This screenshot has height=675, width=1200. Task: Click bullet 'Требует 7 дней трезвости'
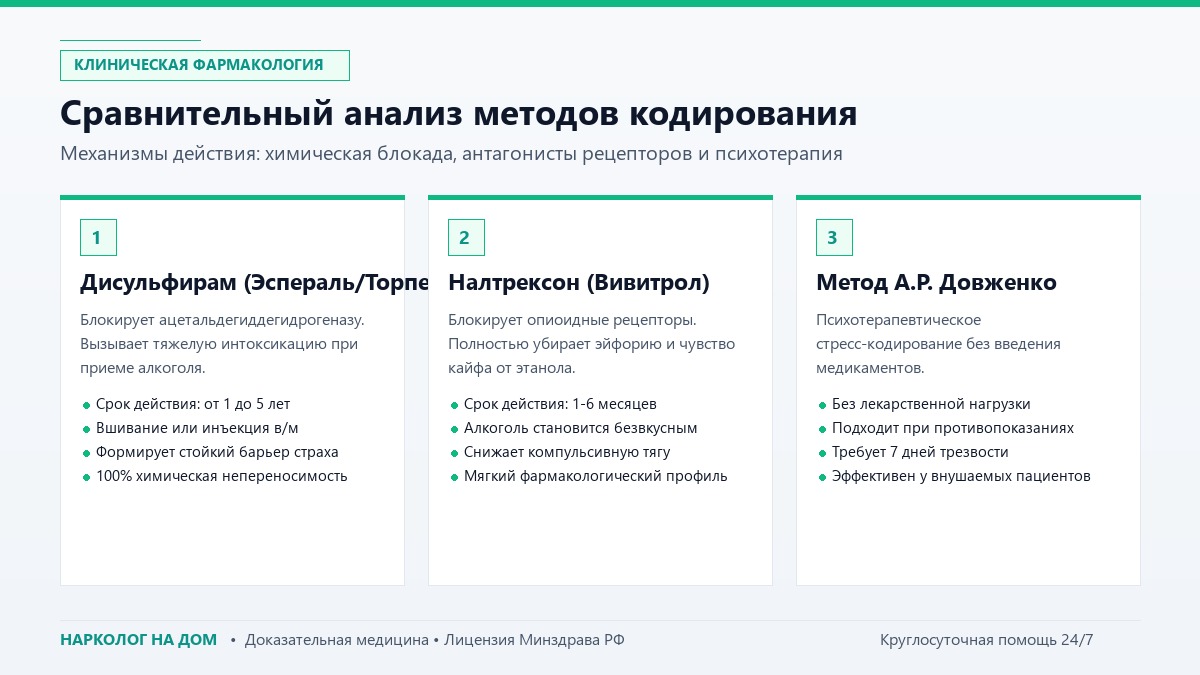tap(920, 452)
